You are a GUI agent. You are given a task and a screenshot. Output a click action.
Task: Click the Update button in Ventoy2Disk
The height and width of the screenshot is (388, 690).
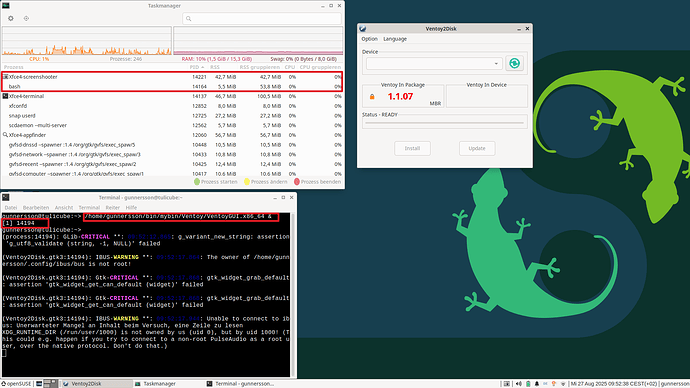[x=477, y=148]
